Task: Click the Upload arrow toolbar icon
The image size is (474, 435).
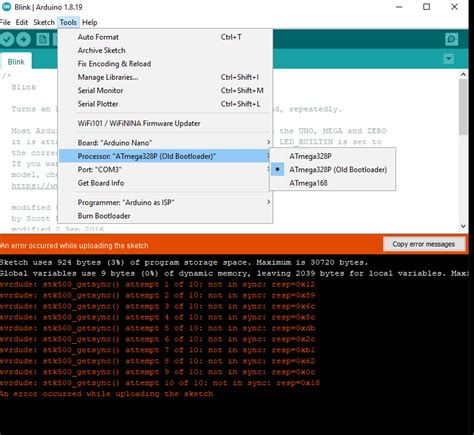Action: [23, 39]
